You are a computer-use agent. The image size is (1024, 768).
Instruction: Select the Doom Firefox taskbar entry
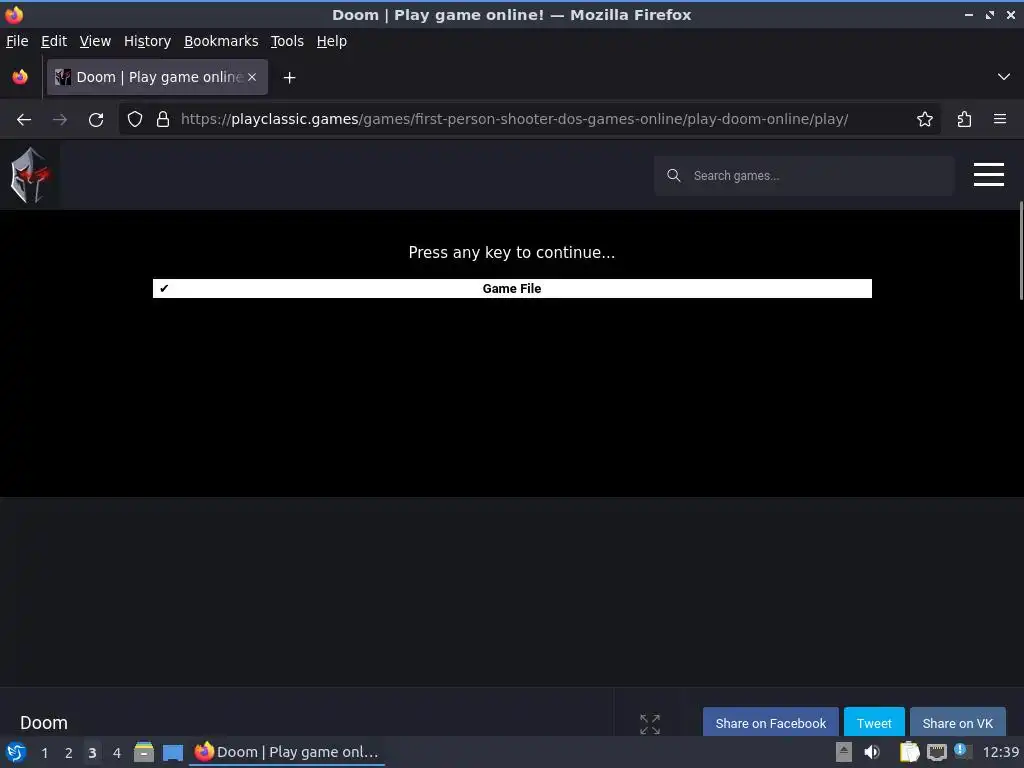point(287,752)
